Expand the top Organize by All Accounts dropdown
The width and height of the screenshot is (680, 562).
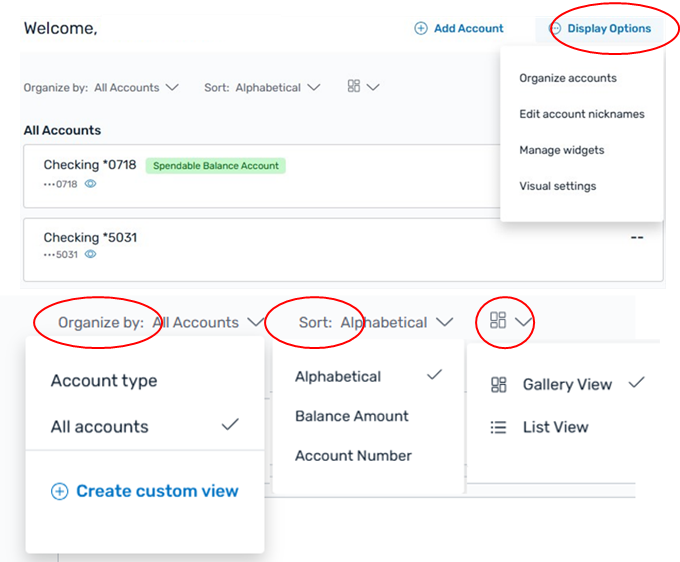[x=101, y=88]
